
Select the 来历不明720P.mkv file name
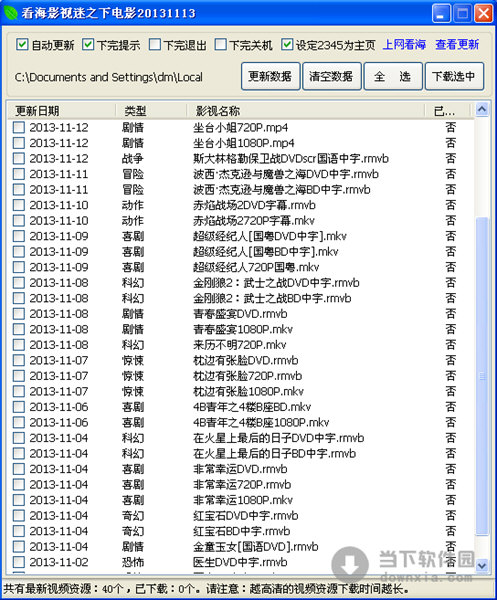tap(240, 345)
